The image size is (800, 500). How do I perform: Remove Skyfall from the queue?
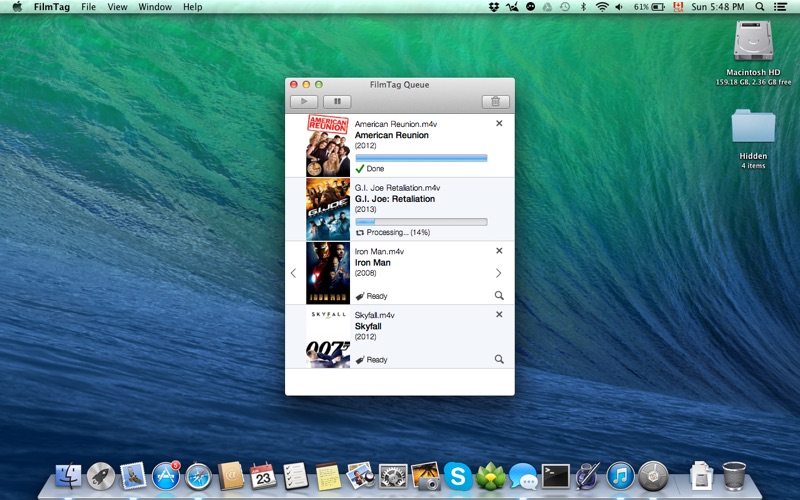click(499, 314)
